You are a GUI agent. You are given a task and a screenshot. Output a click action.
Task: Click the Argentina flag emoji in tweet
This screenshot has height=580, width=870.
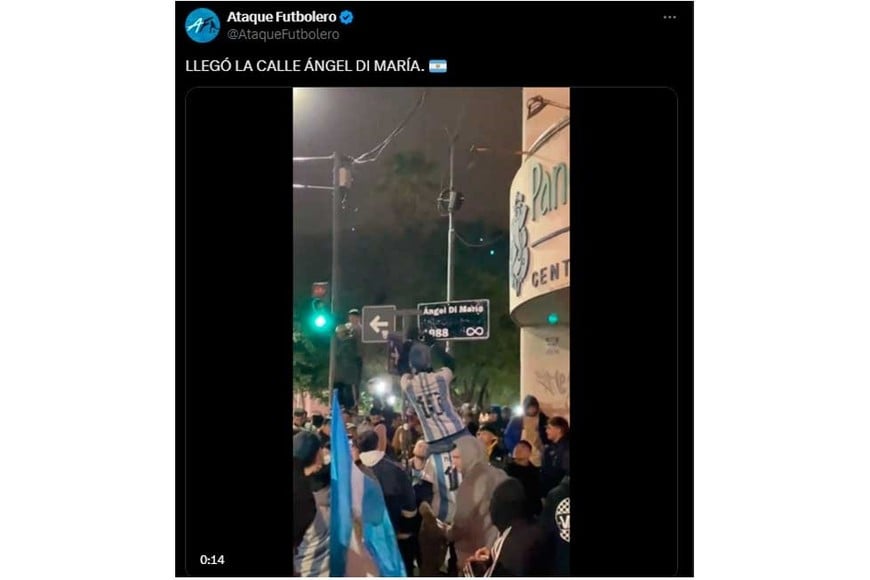[438, 66]
